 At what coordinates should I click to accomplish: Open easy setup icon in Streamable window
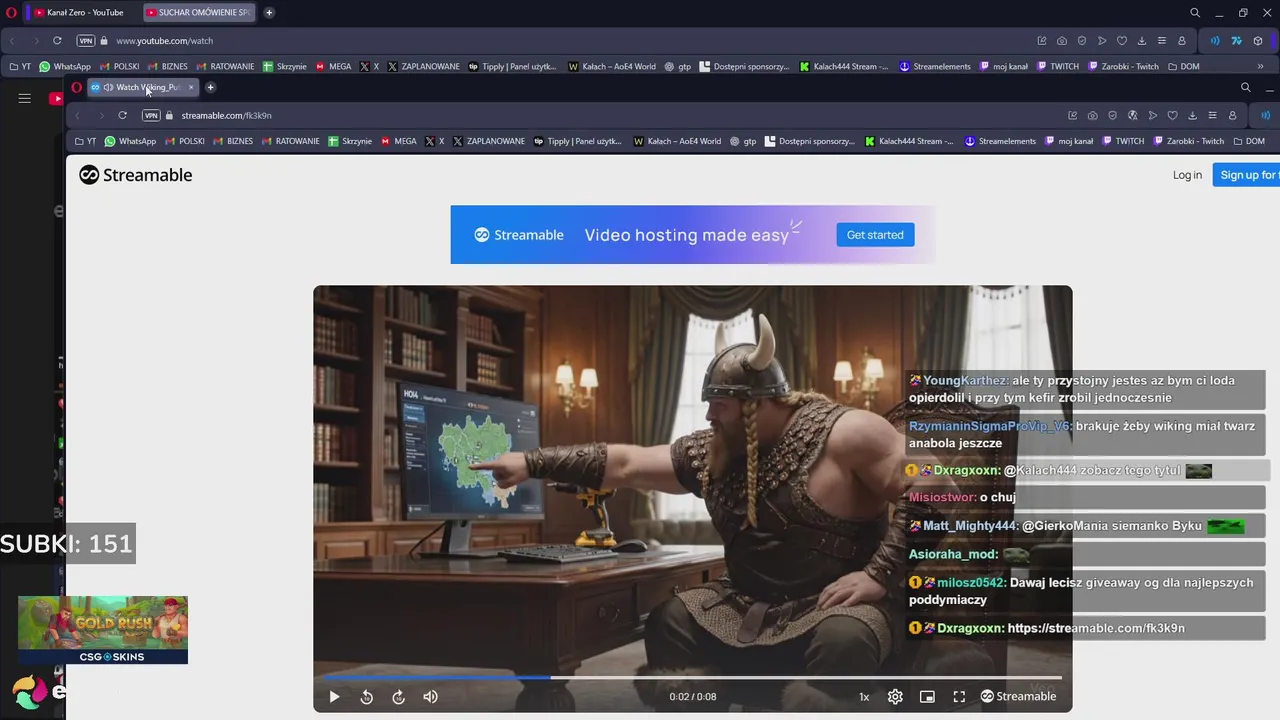(1212, 115)
